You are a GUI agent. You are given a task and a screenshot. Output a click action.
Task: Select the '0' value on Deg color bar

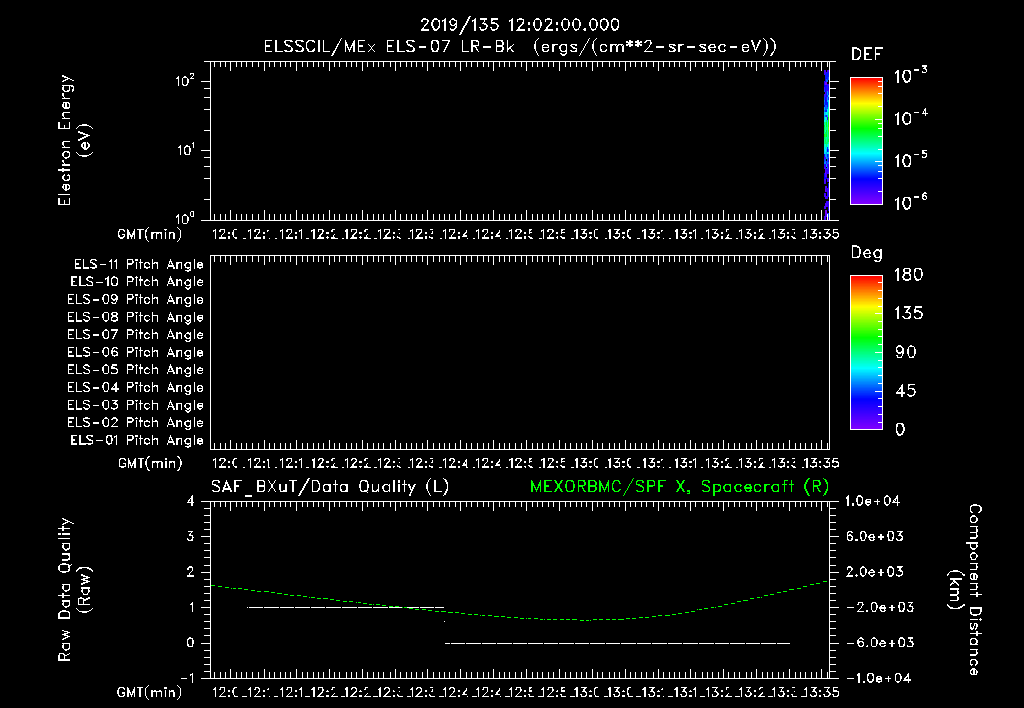click(901, 429)
